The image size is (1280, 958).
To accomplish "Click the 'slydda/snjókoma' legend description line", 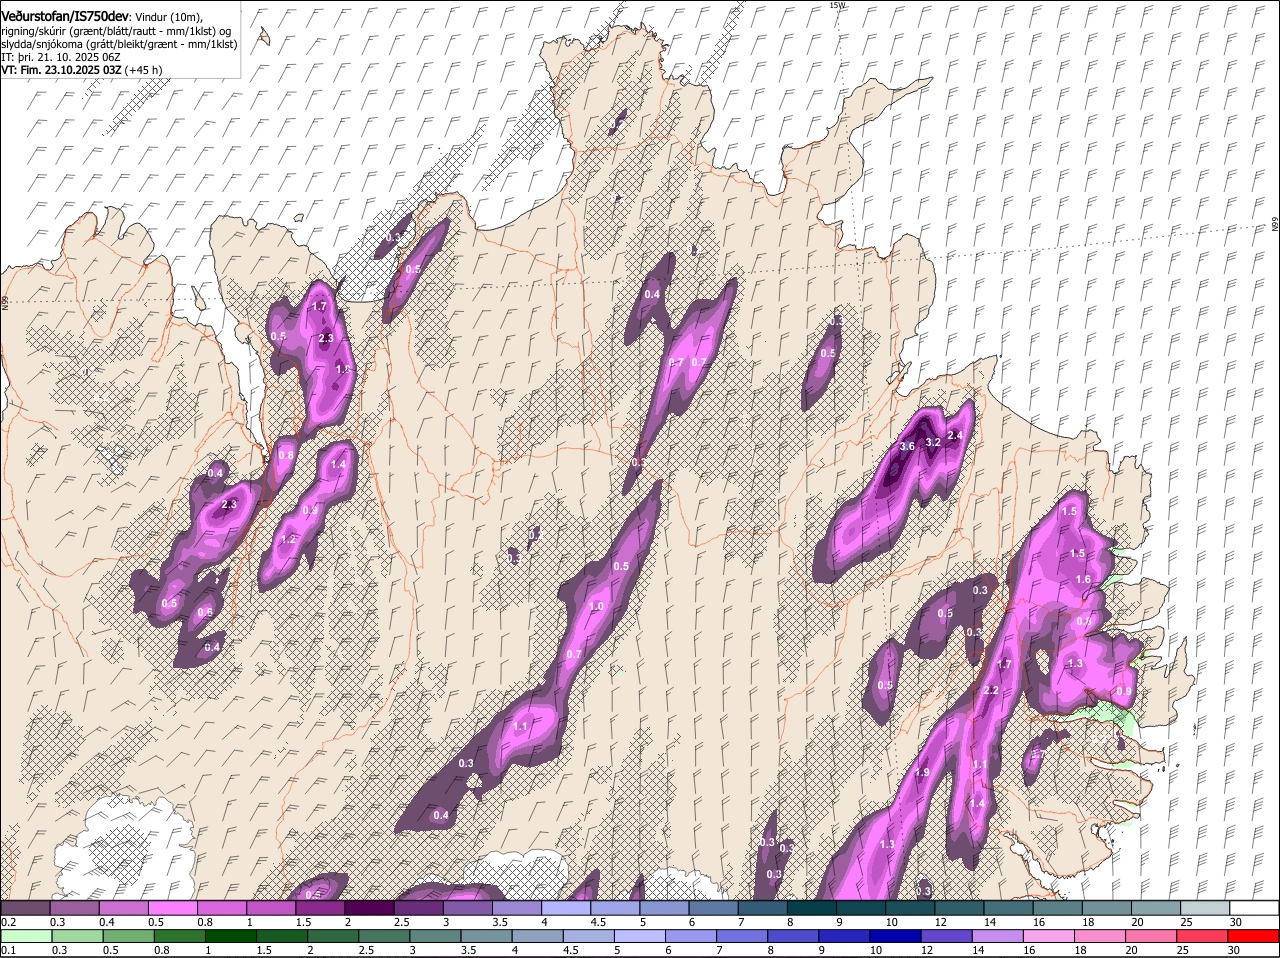I will tap(119, 45).
